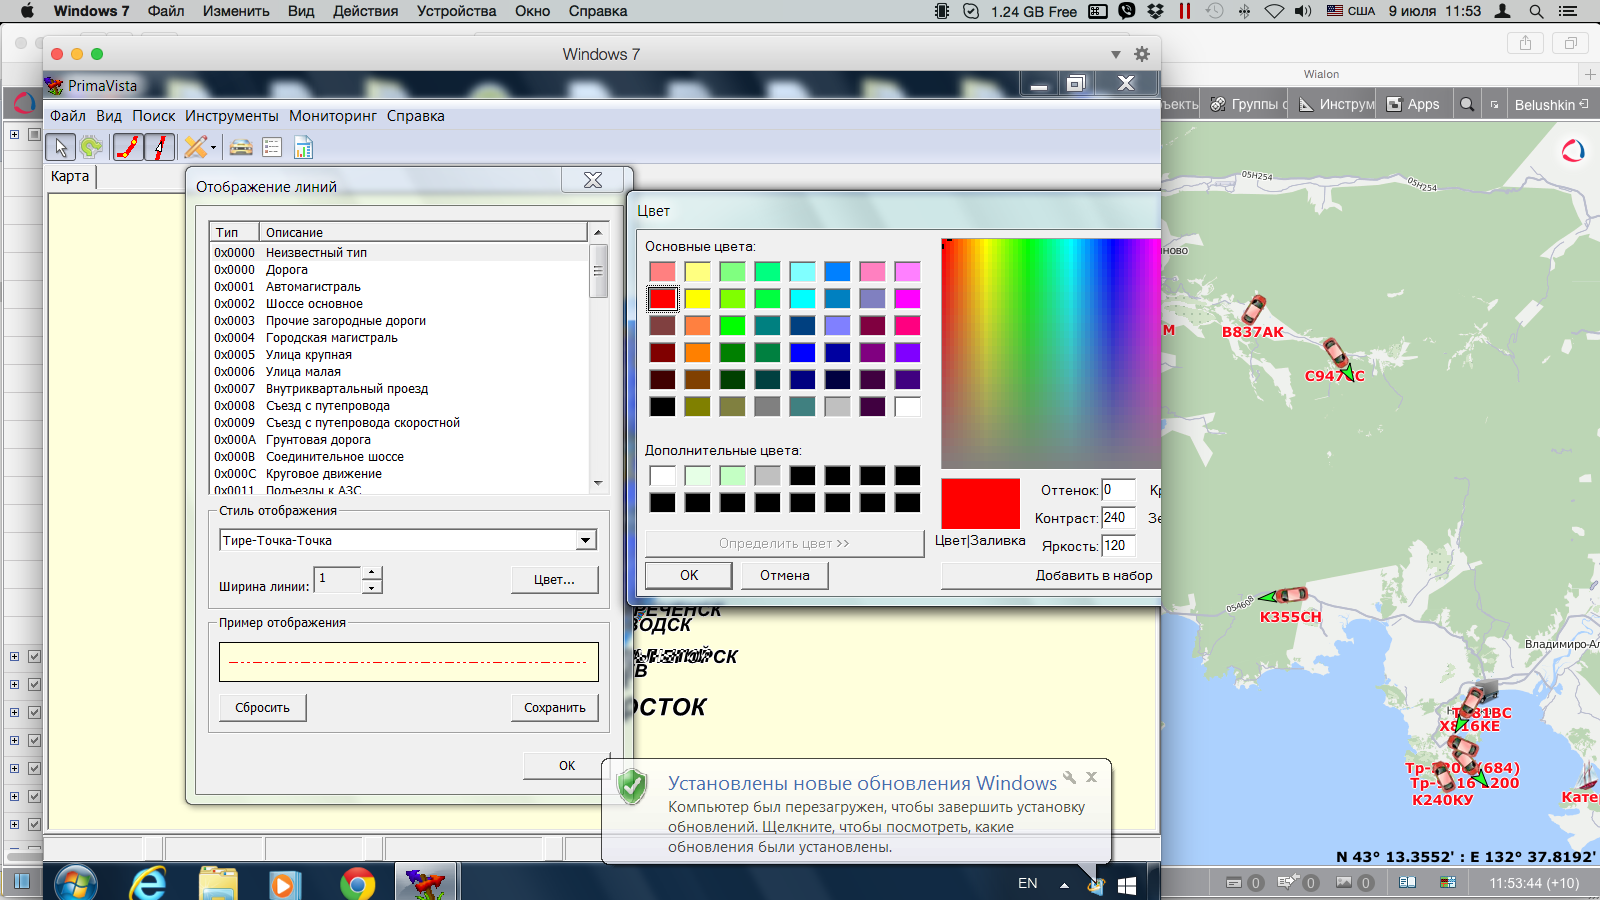Toggle the square checkbox at top of left panel
The width and height of the screenshot is (1600, 900).
point(34,134)
